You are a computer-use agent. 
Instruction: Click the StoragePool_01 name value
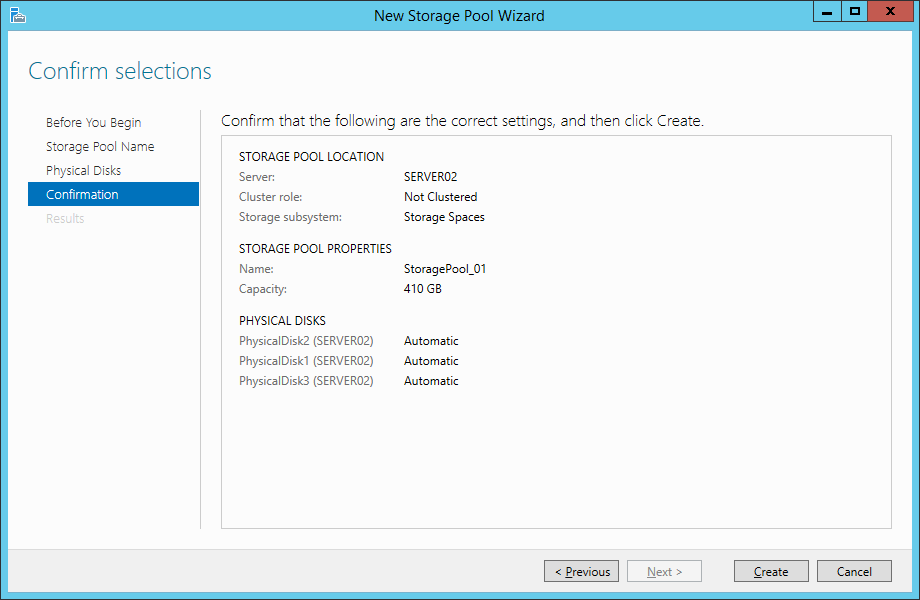[x=444, y=269]
